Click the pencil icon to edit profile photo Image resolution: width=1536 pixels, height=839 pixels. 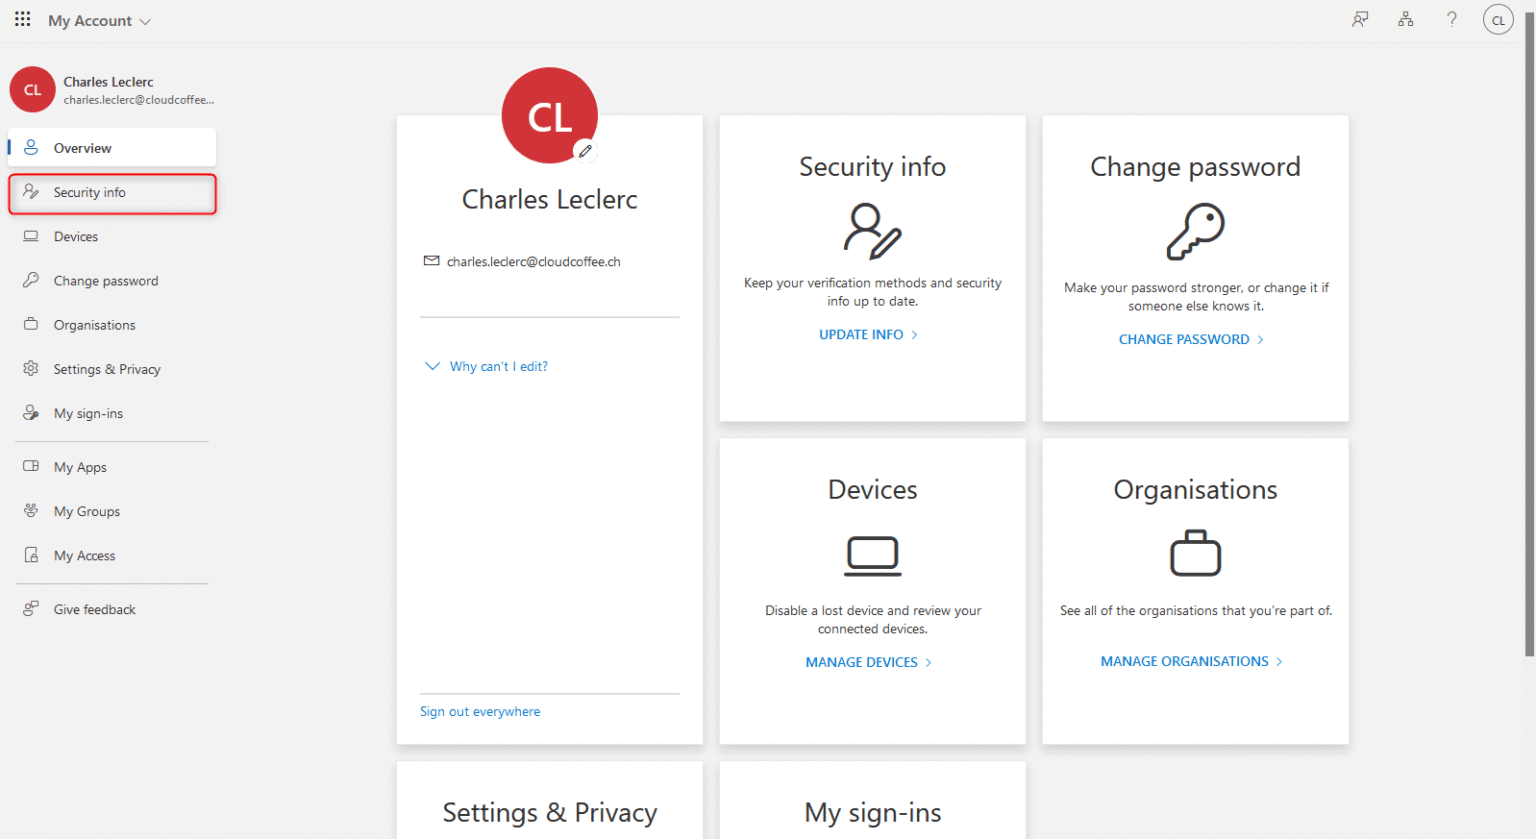coord(586,151)
